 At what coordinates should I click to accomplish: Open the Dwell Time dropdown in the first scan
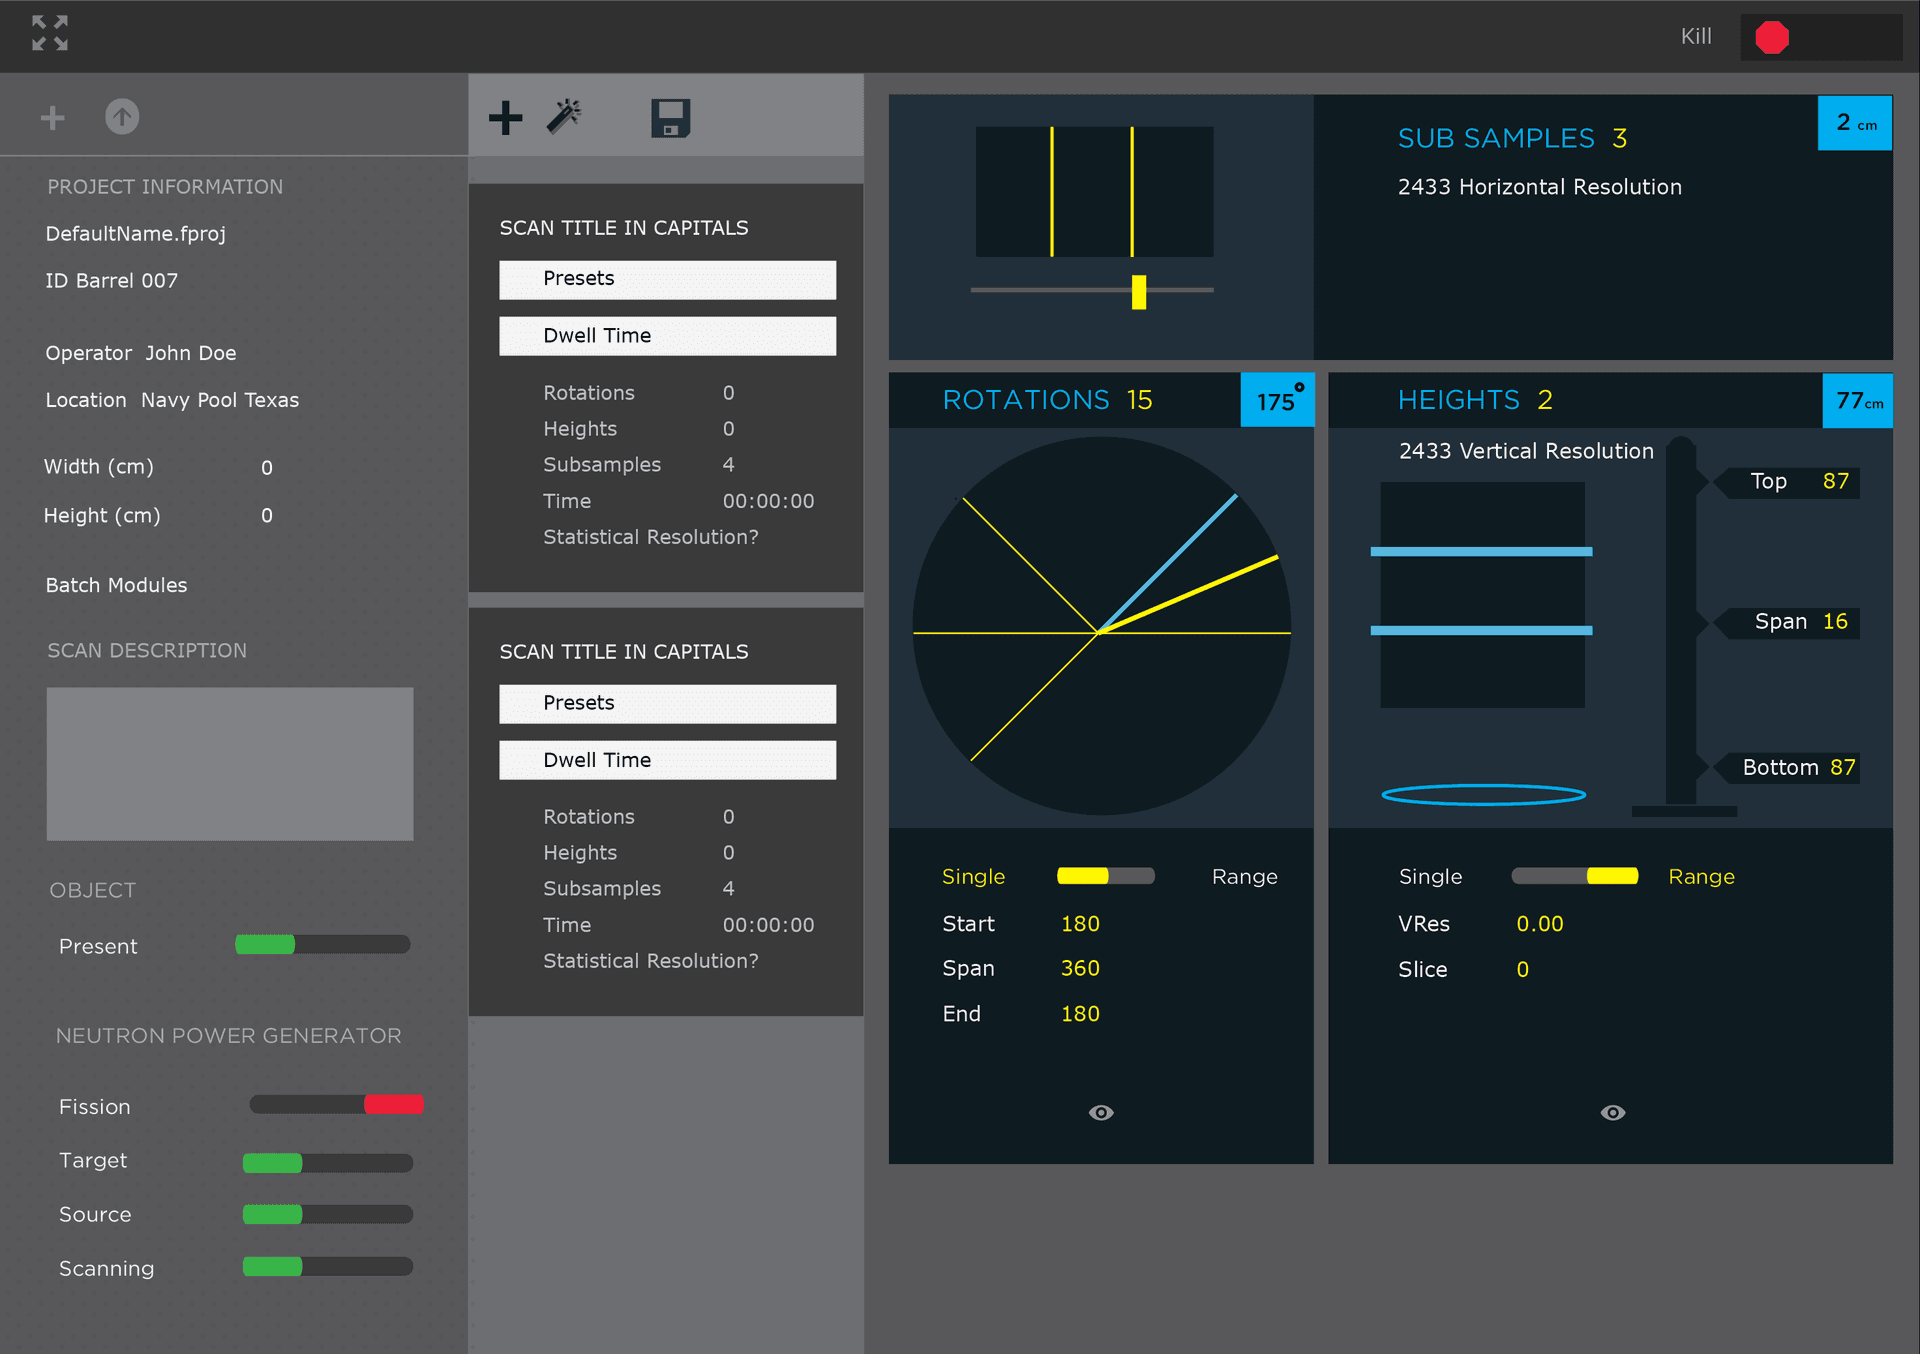[667, 335]
